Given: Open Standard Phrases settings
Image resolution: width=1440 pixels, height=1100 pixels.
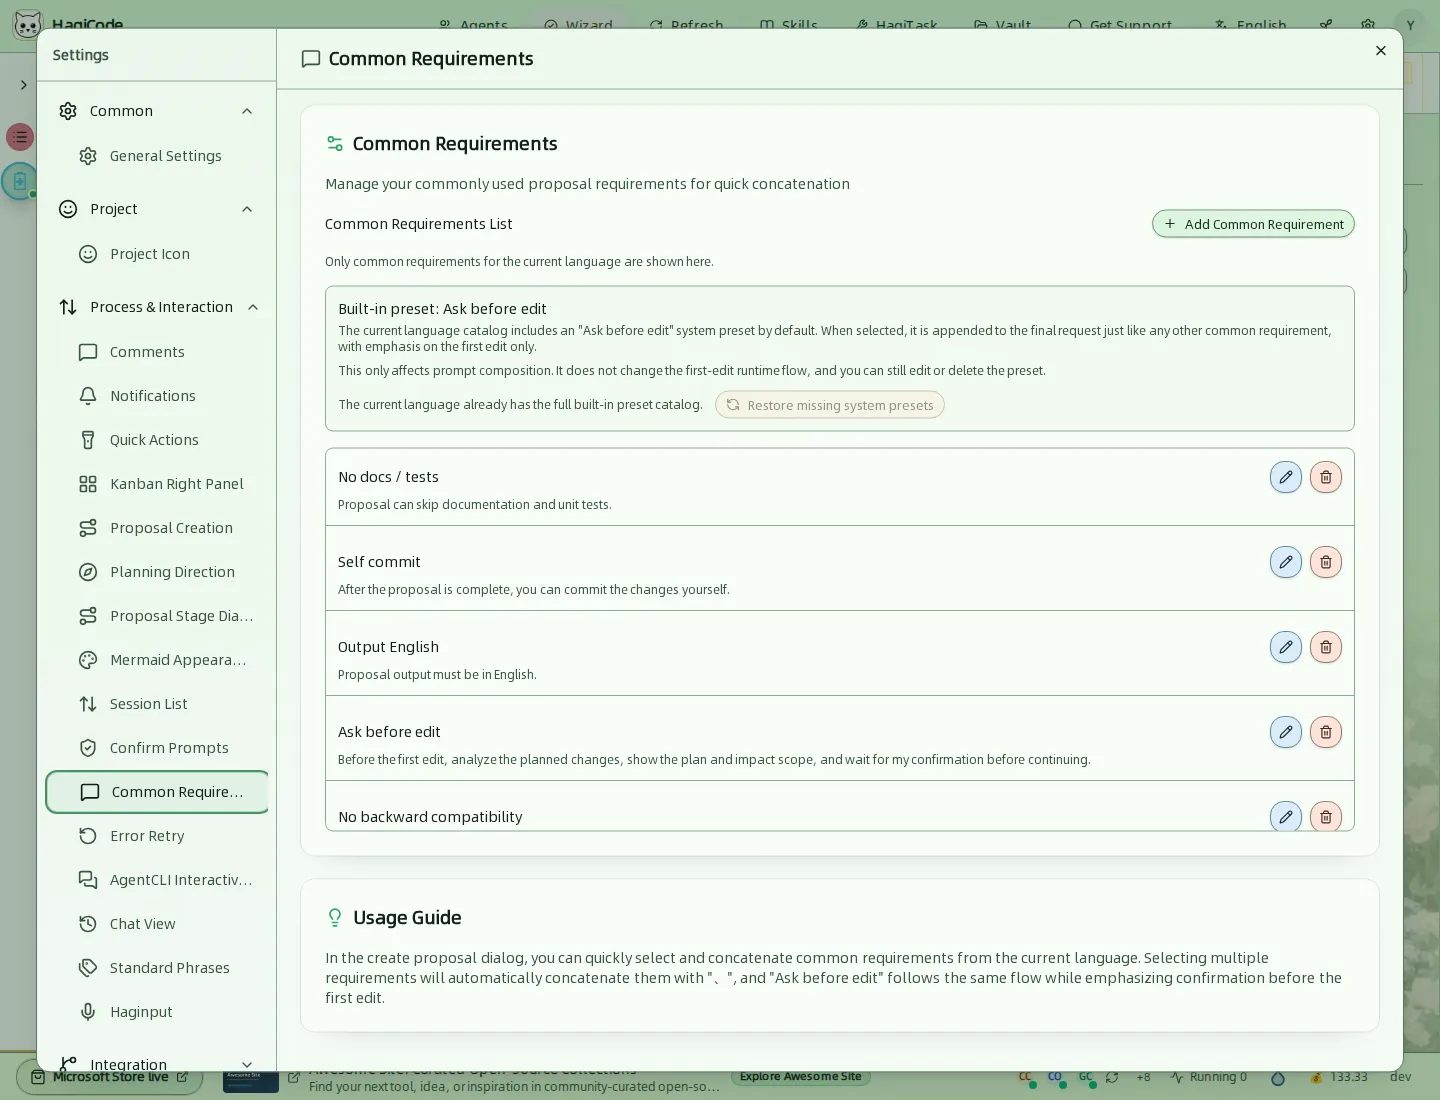Looking at the screenshot, I should 157,968.
